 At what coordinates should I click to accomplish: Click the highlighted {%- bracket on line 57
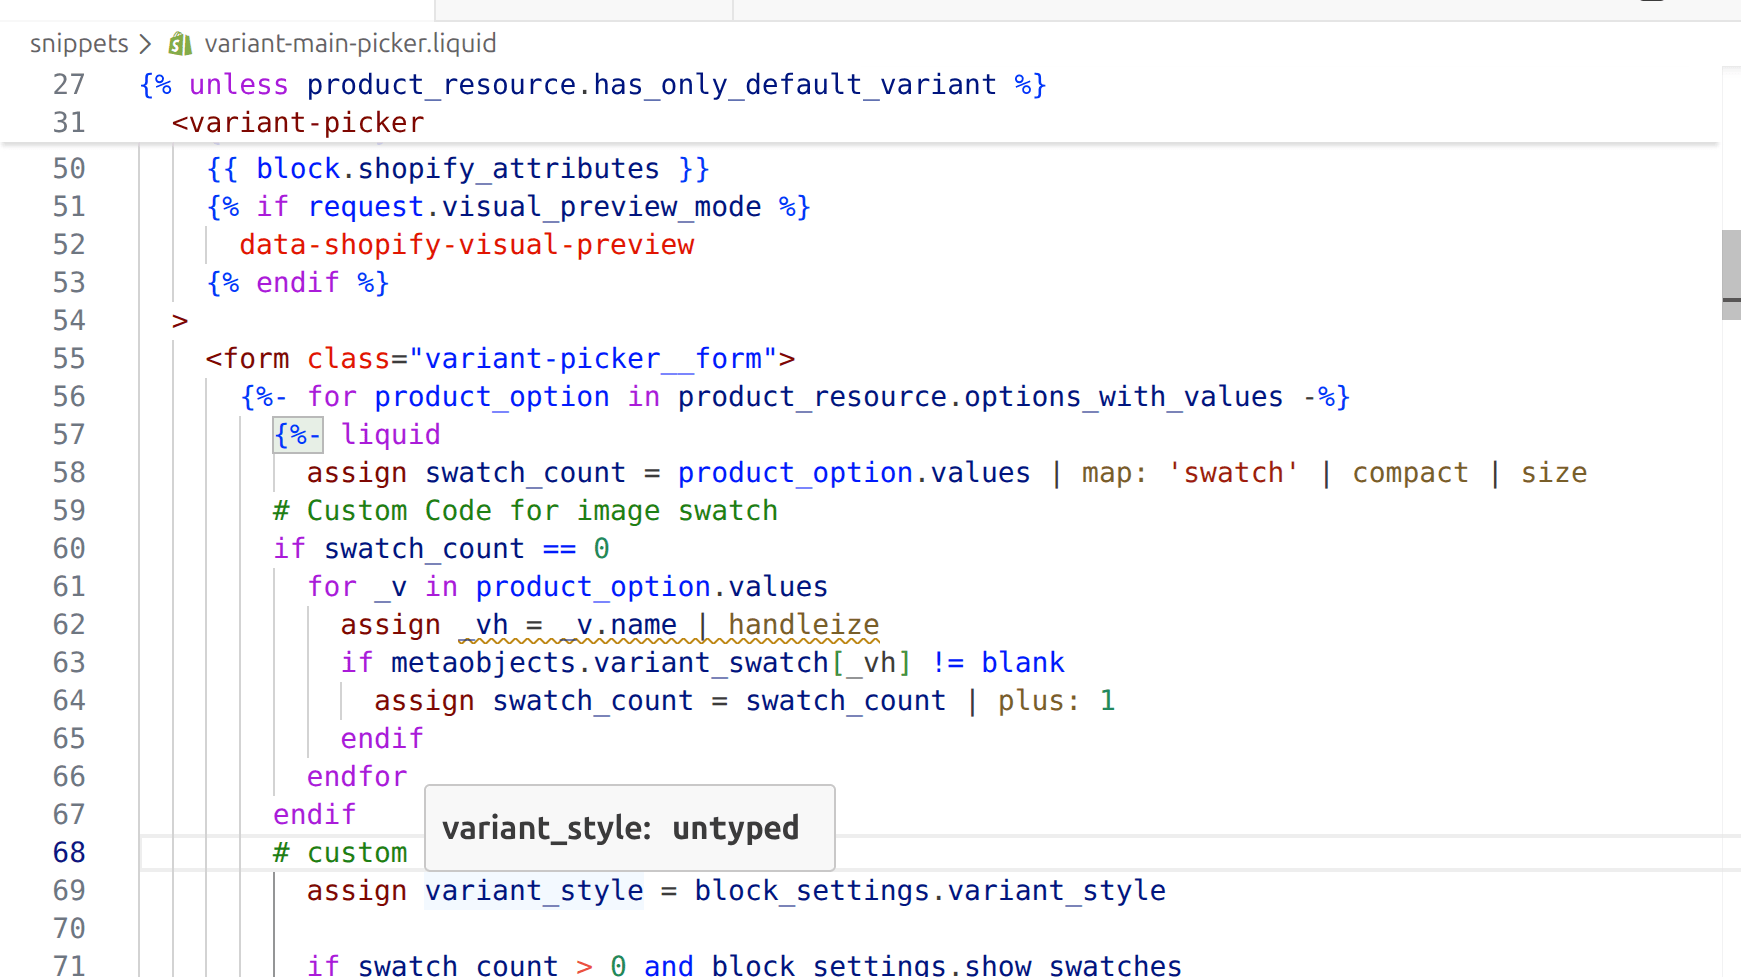tap(298, 435)
